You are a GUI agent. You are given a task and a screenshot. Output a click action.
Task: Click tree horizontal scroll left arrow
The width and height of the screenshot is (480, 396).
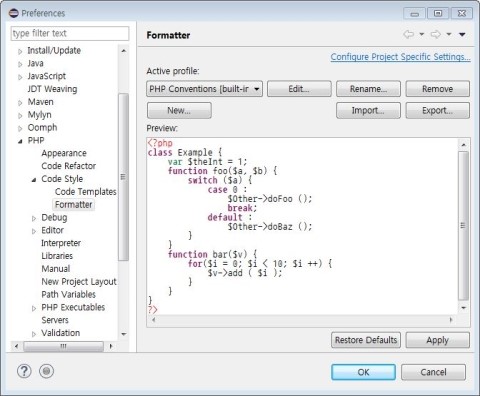coord(16,346)
